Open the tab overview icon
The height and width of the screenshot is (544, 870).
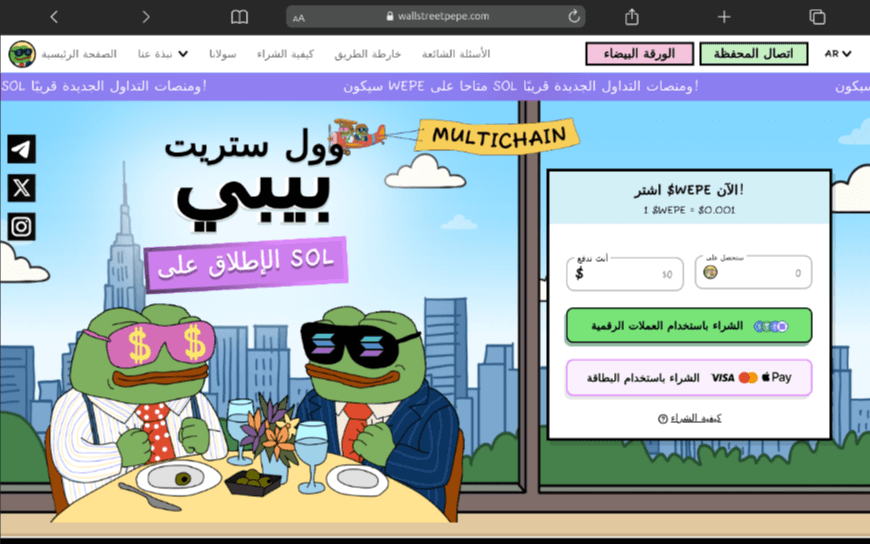[x=817, y=17]
